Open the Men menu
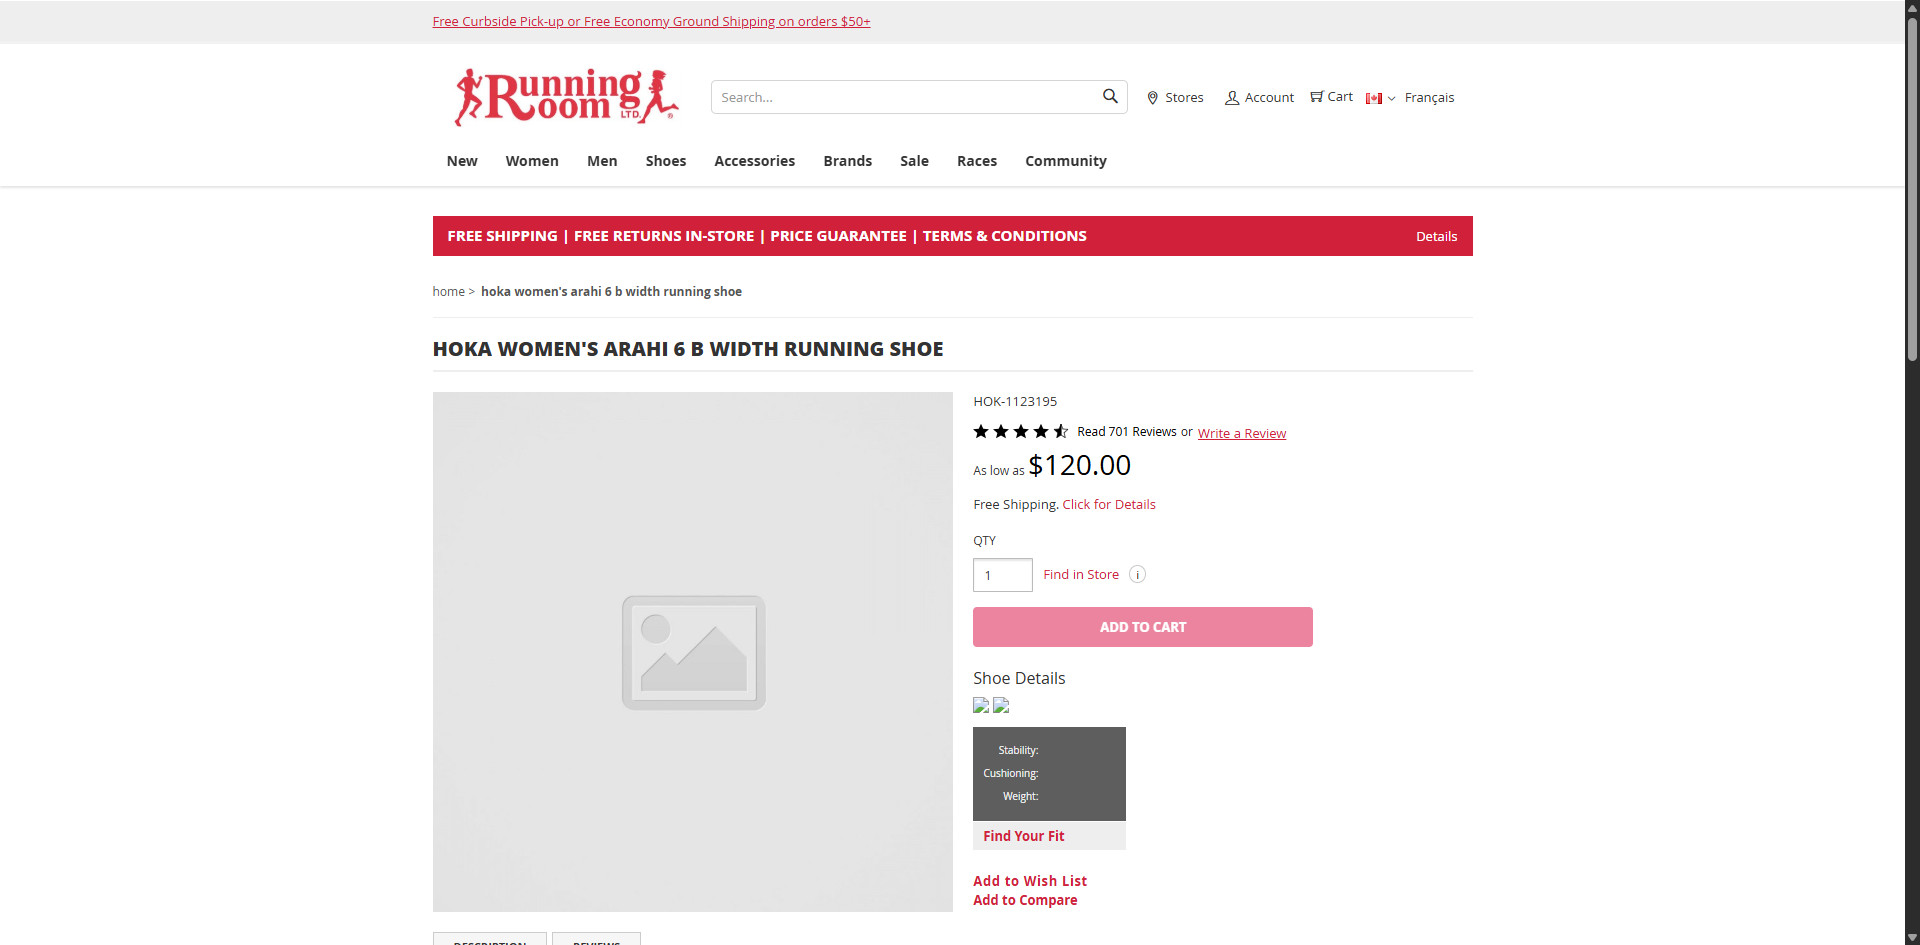The image size is (1920, 945). (x=602, y=161)
